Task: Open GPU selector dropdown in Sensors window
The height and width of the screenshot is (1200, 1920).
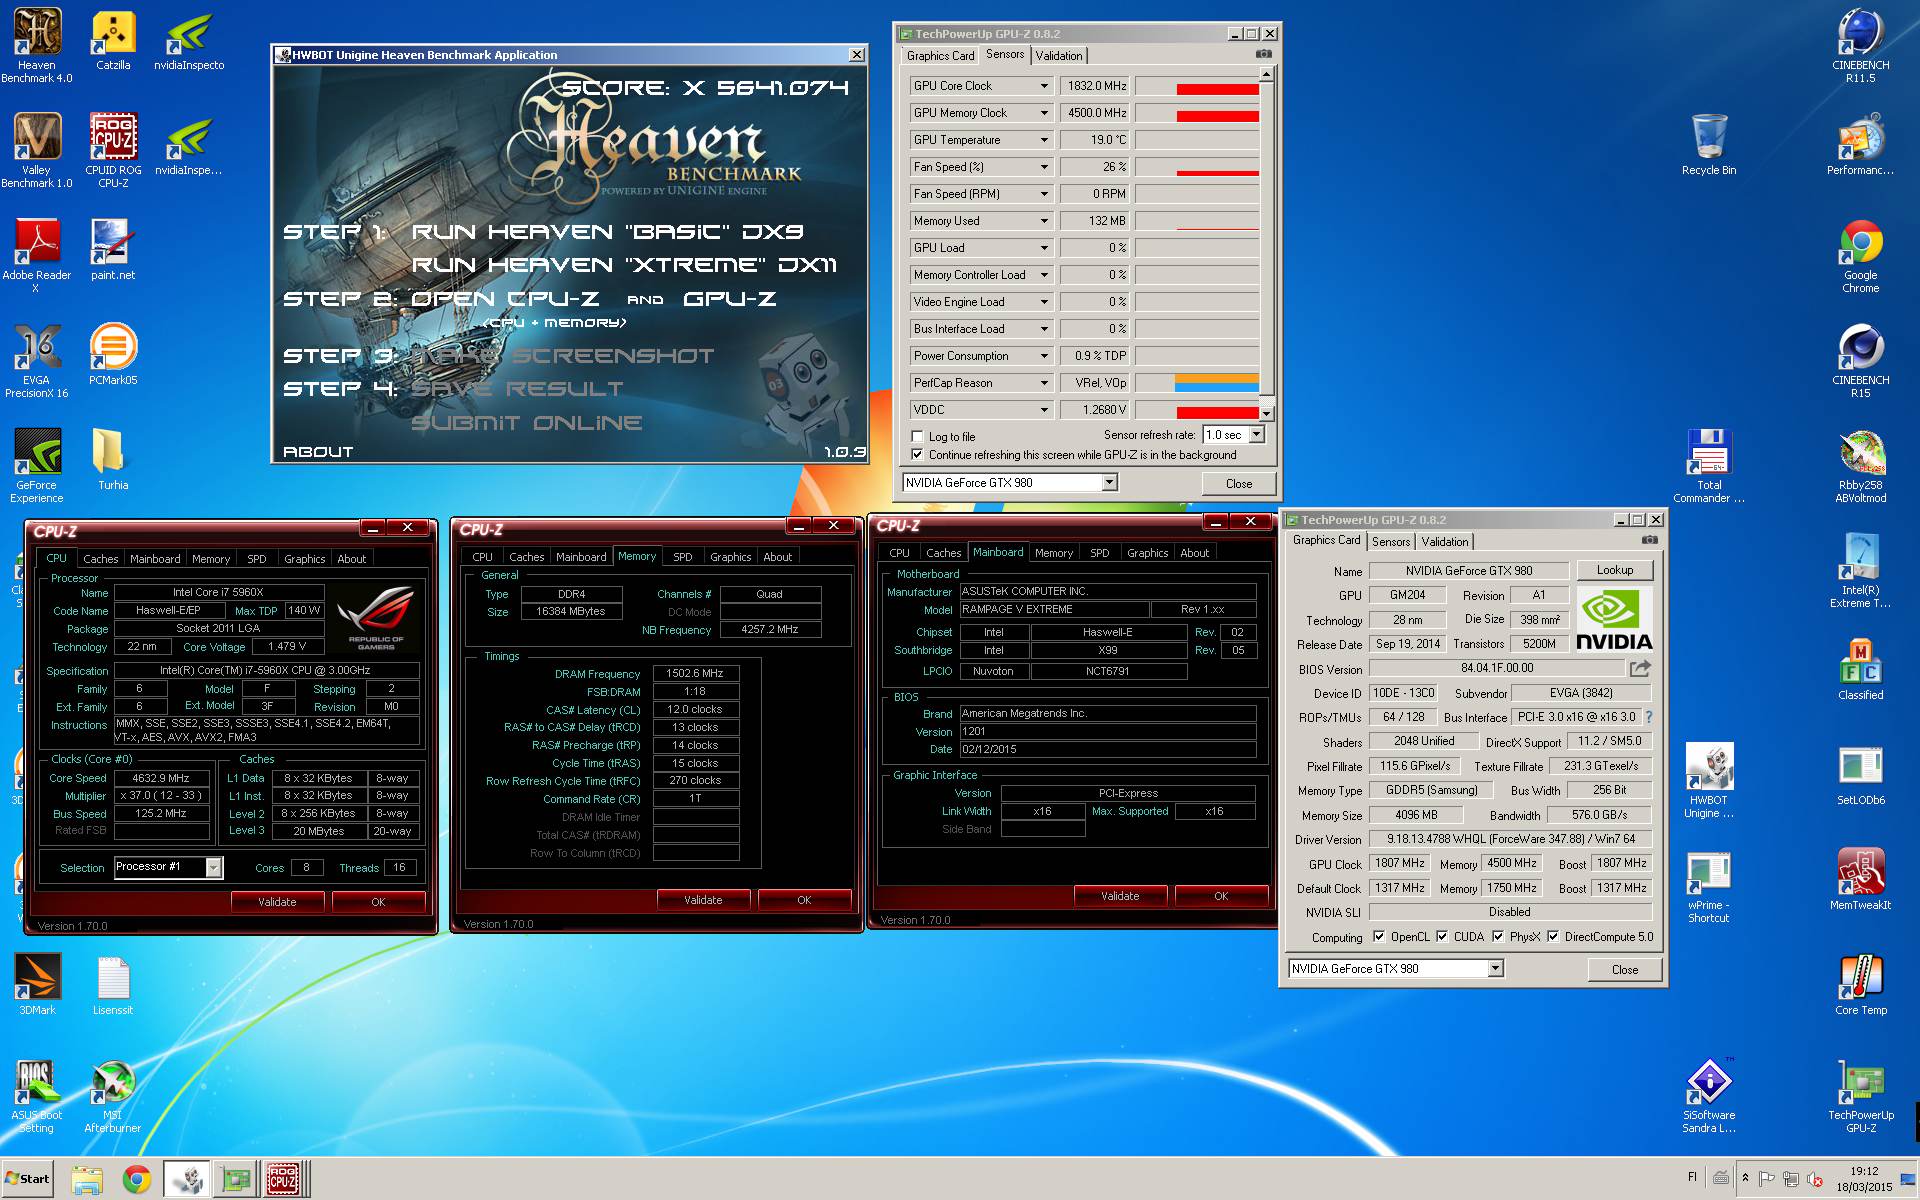Action: click(1109, 483)
